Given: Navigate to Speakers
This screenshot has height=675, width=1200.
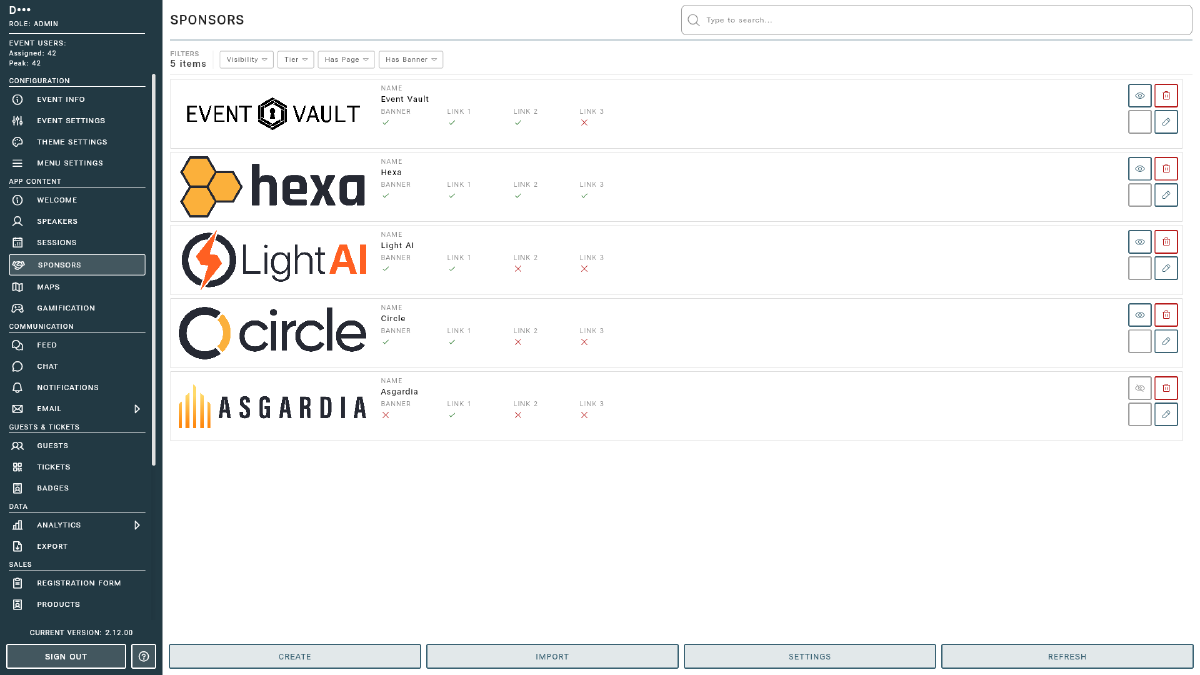Looking at the screenshot, I should [x=77, y=221].
